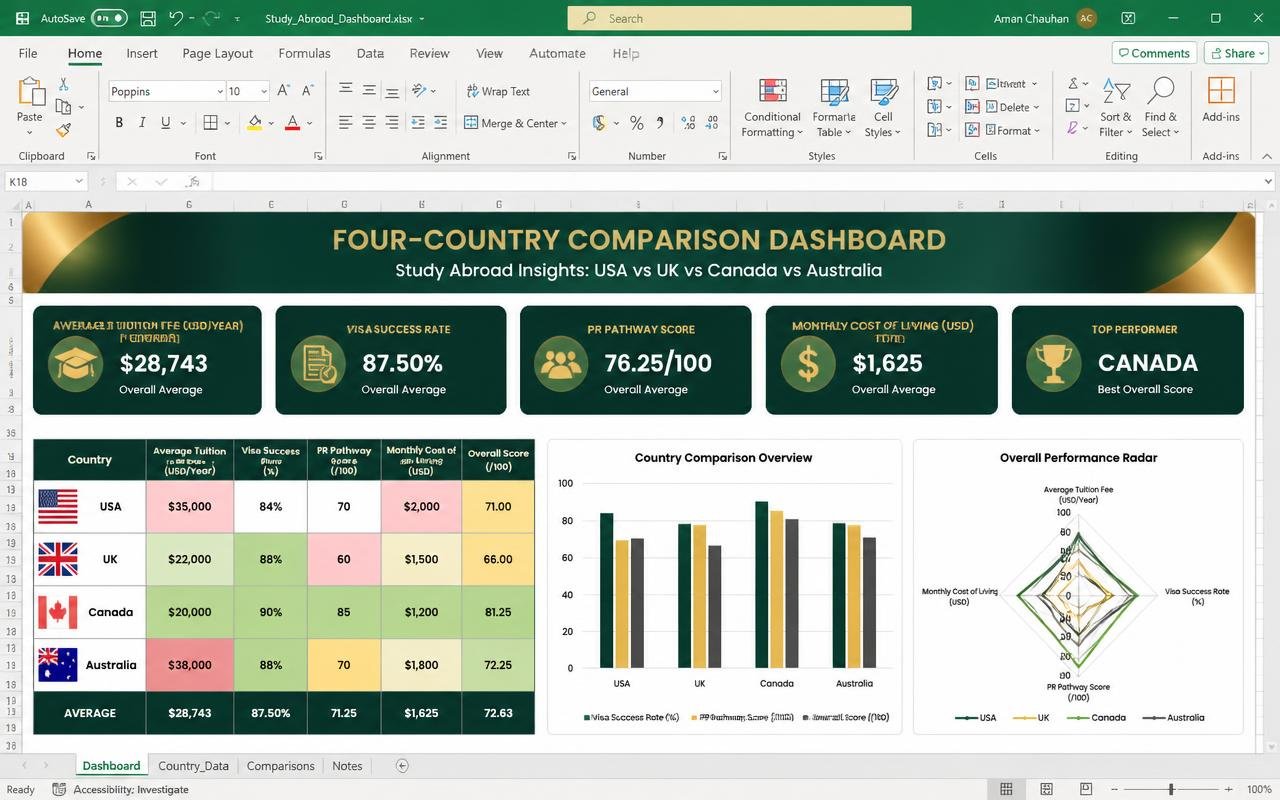Click Increase Decimal icon
The height and width of the screenshot is (800, 1280).
click(688, 123)
